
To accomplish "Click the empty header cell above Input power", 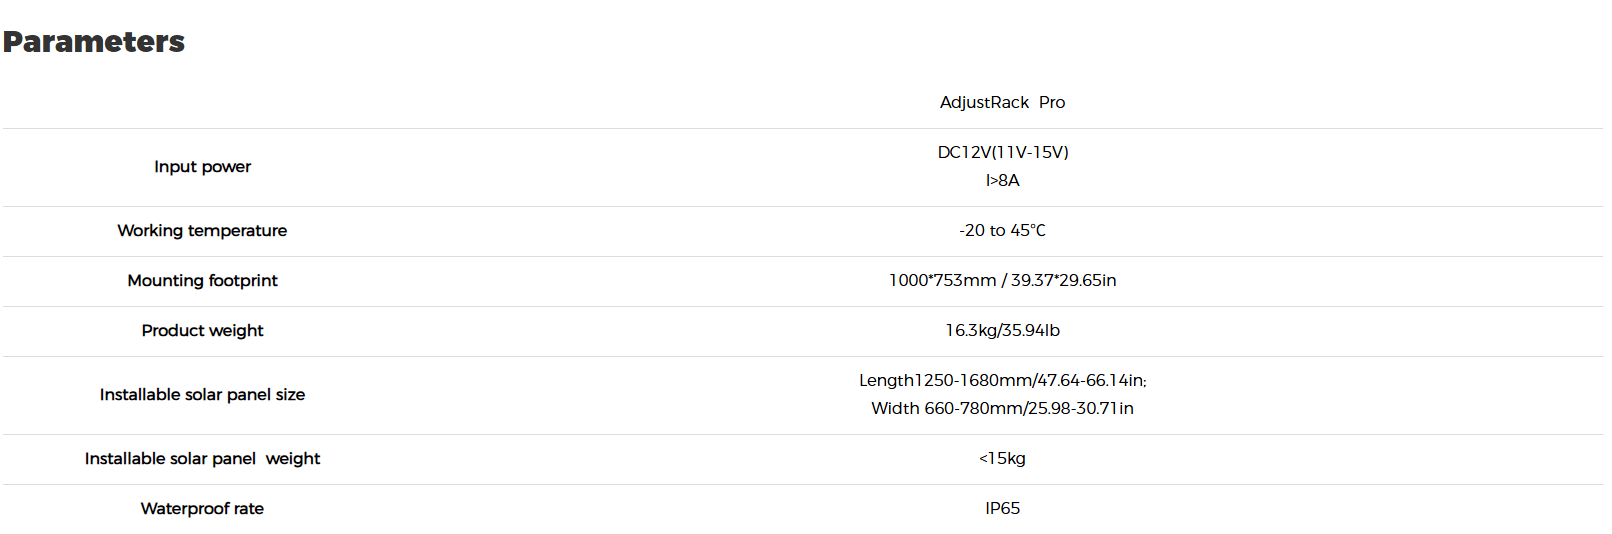I will pyautogui.click(x=202, y=102).
